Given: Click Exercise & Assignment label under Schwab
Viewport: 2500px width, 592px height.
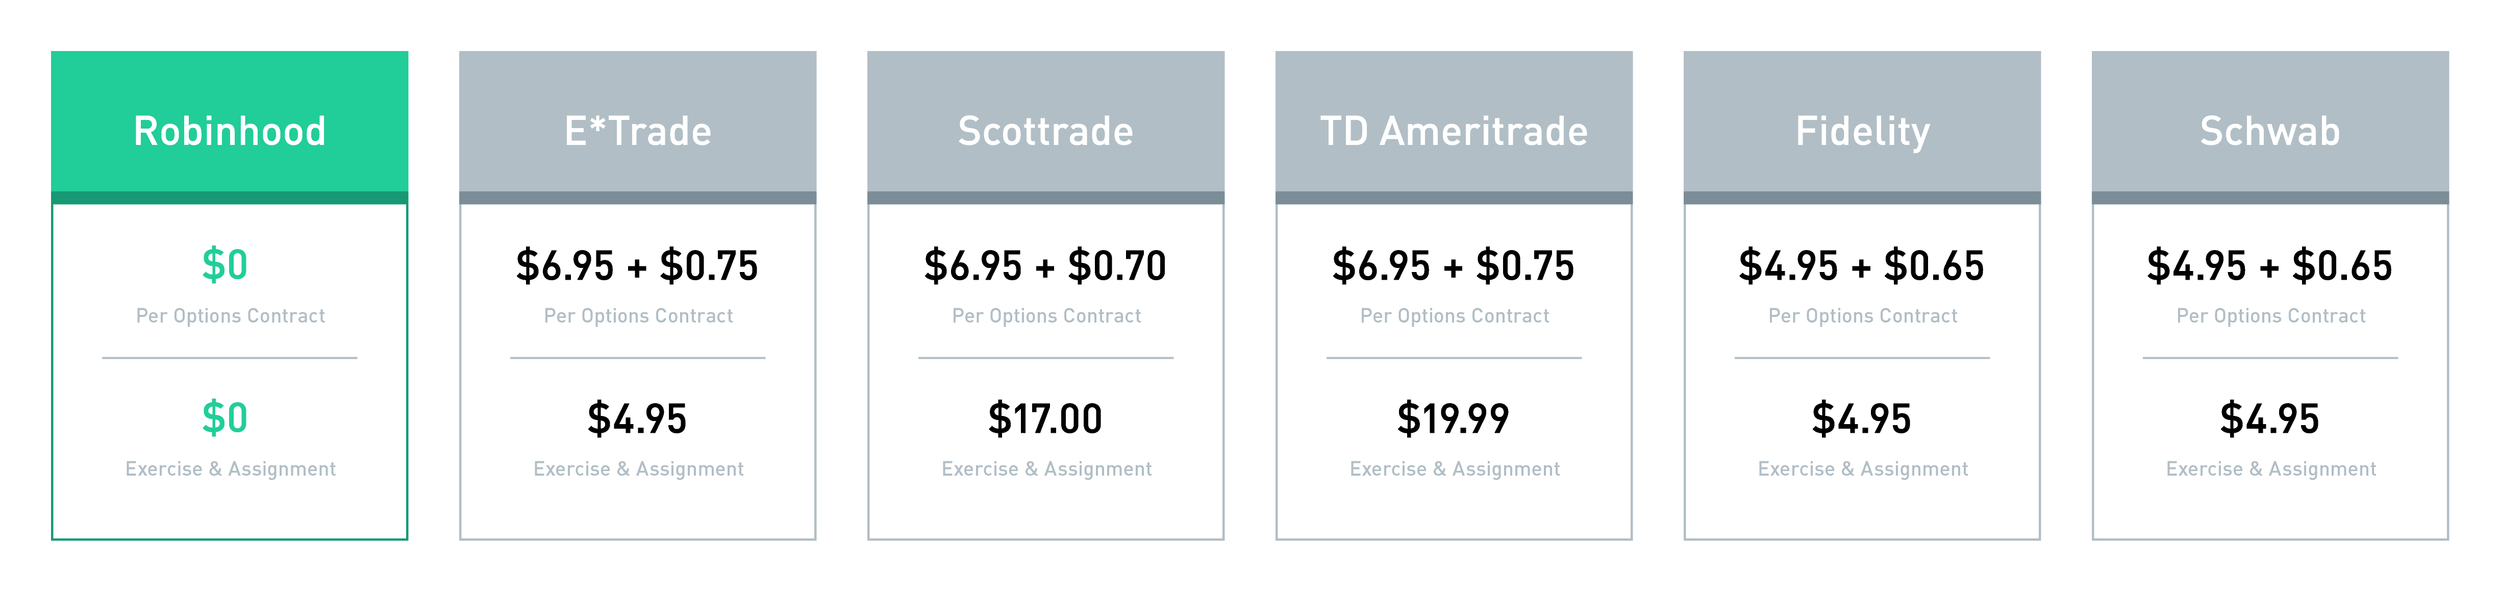Looking at the screenshot, I should point(2270,469).
